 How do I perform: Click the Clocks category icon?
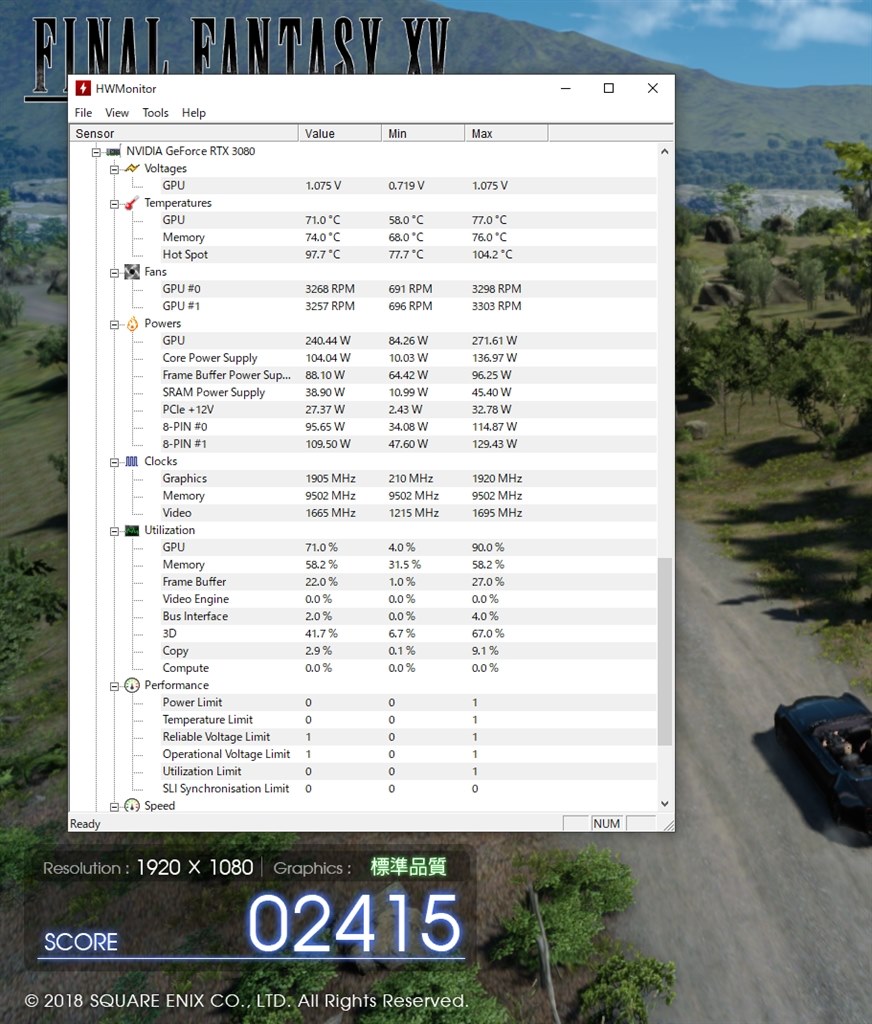(x=132, y=461)
